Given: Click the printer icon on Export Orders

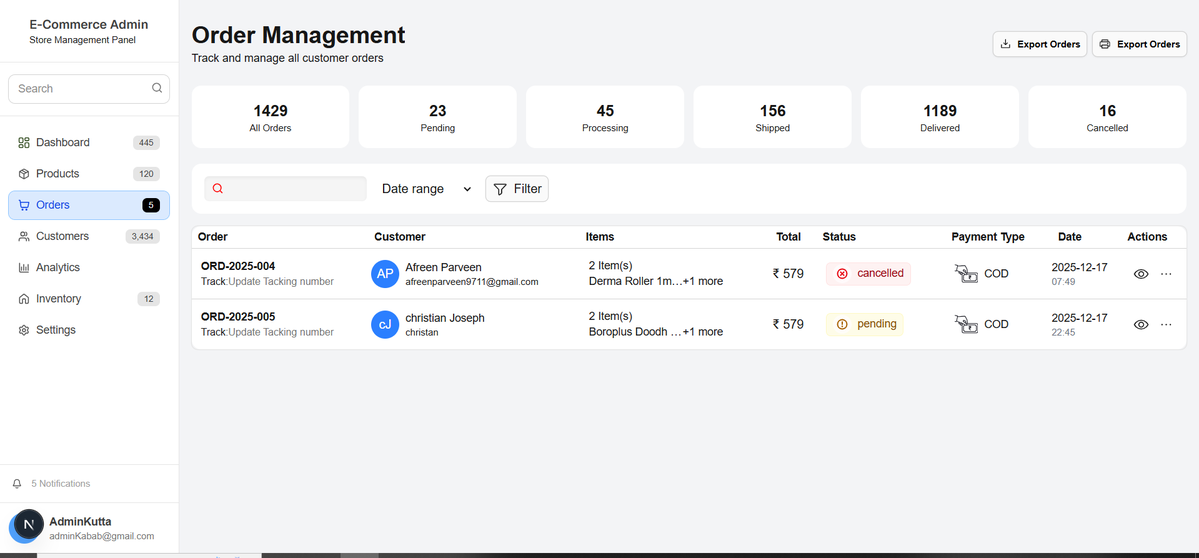Looking at the screenshot, I should click(1104, 44).
